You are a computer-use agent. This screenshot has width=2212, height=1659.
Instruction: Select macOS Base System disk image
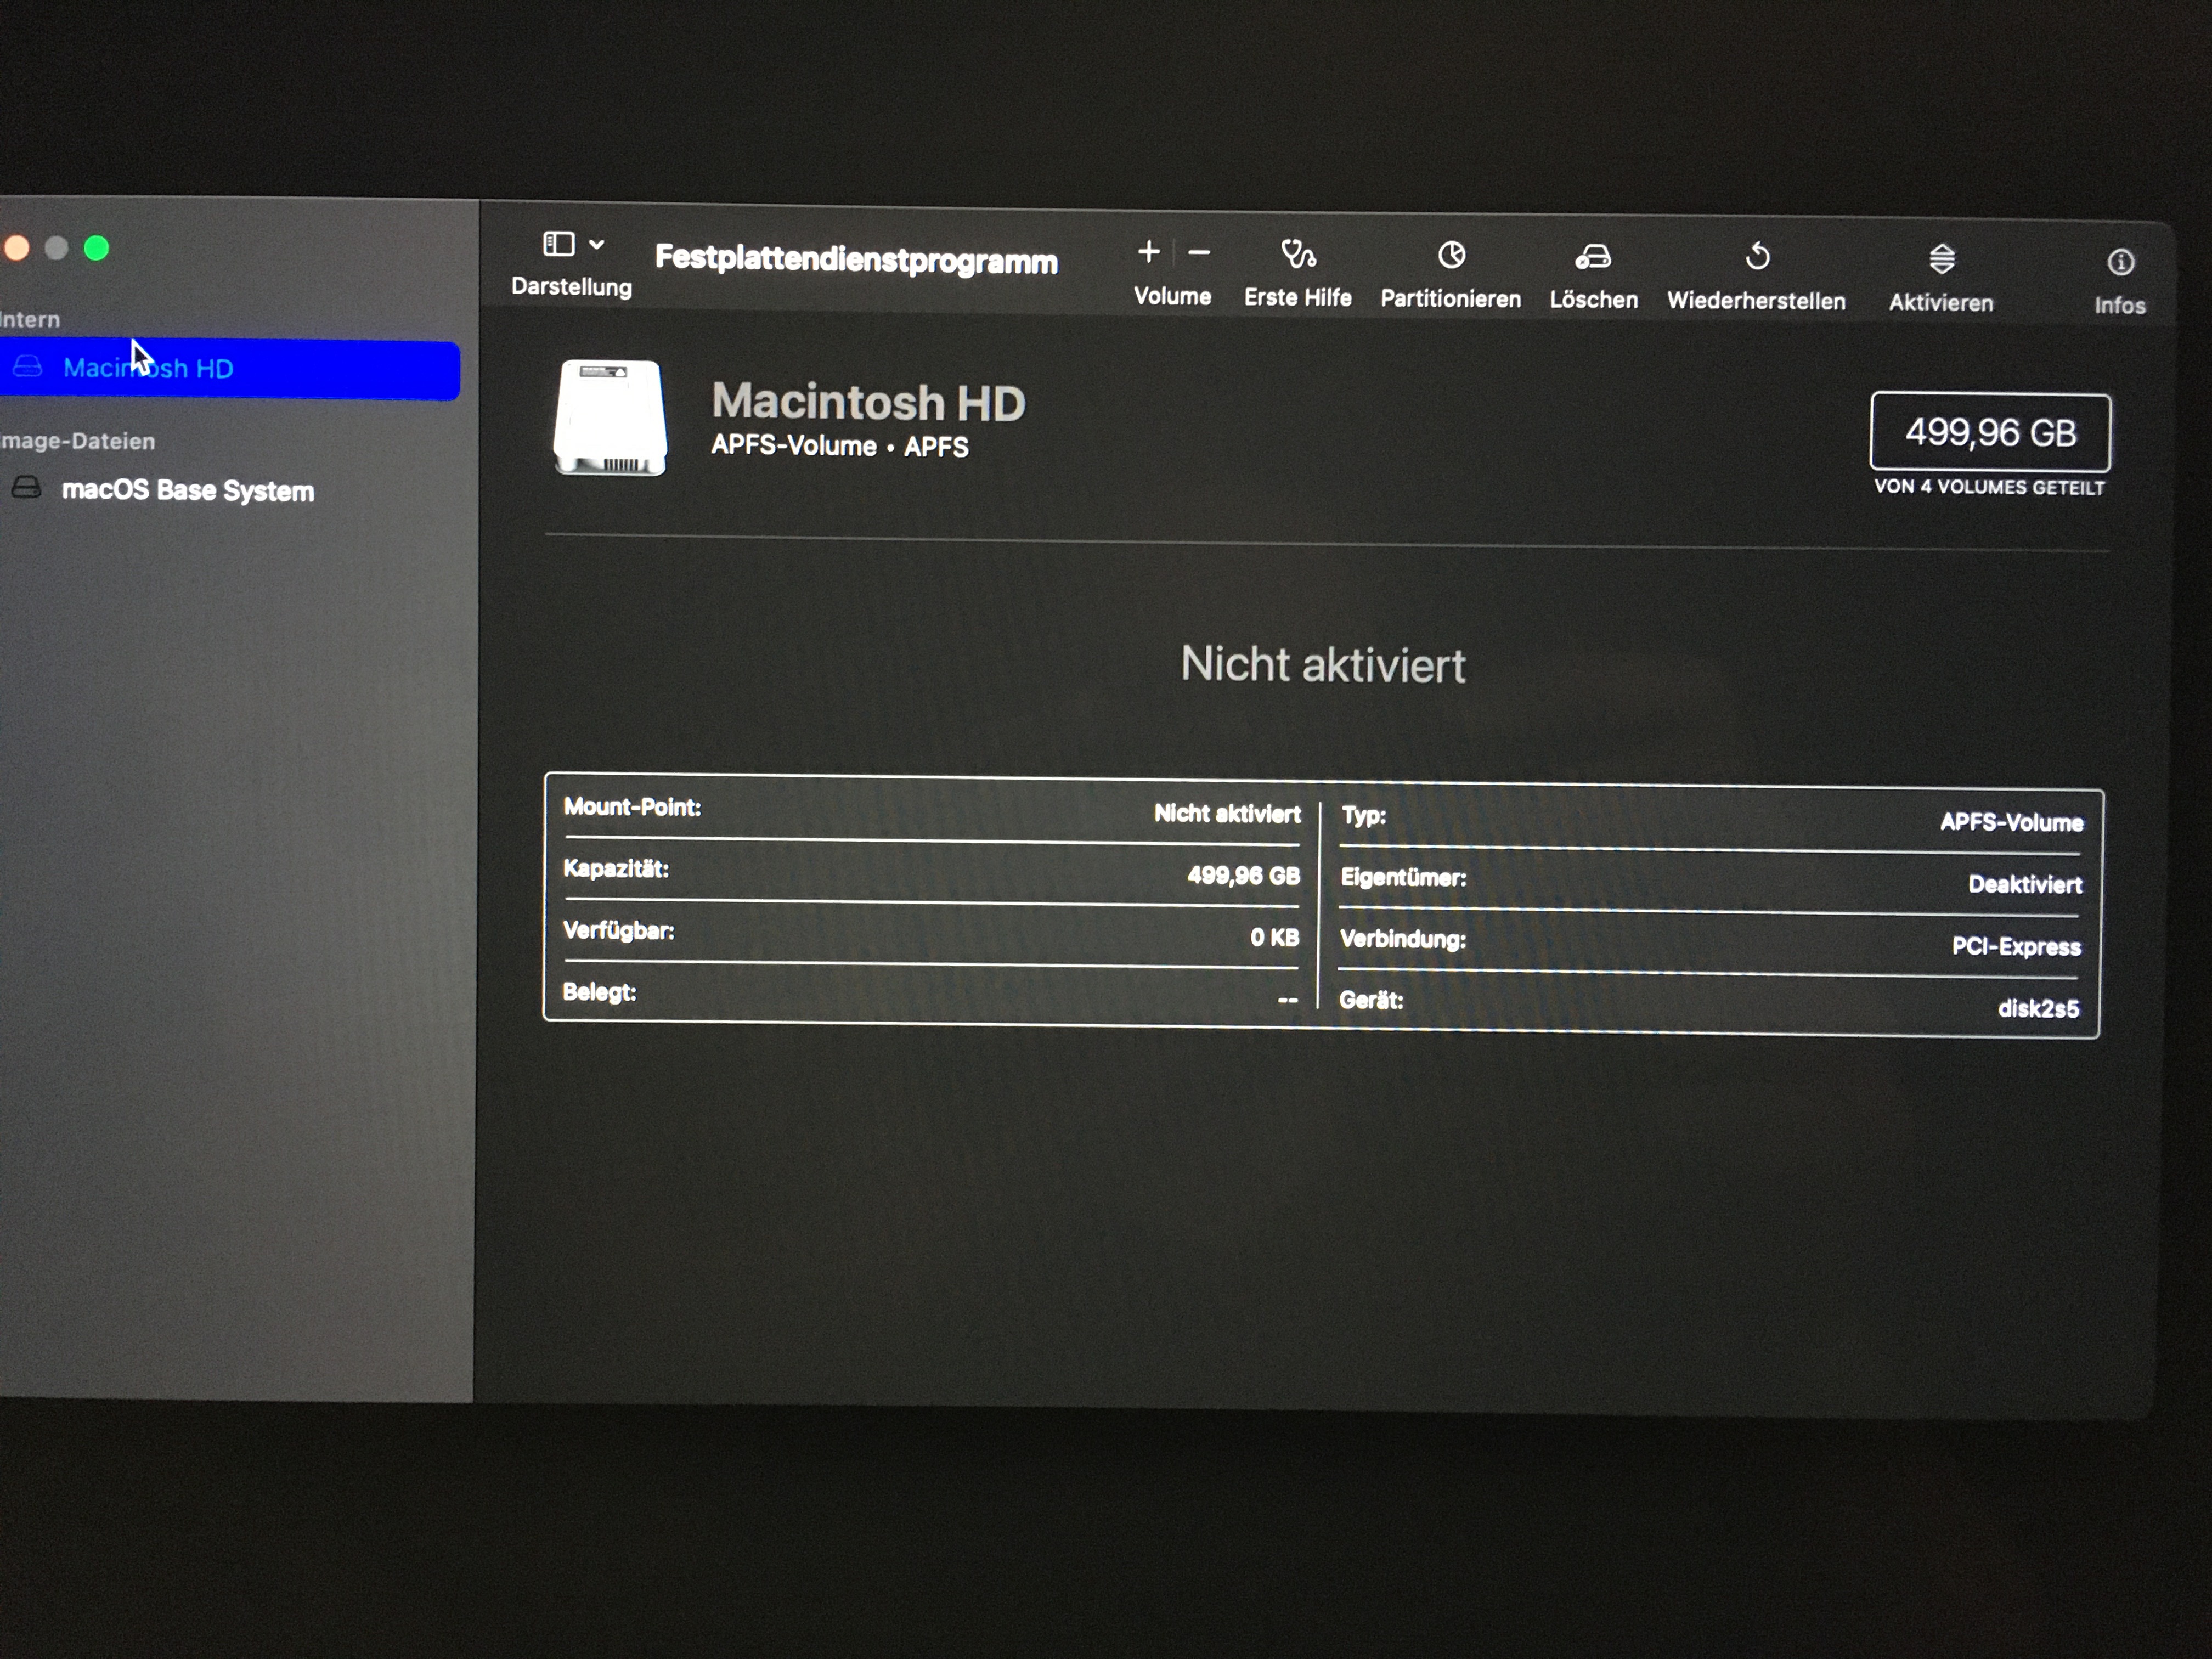187,490
